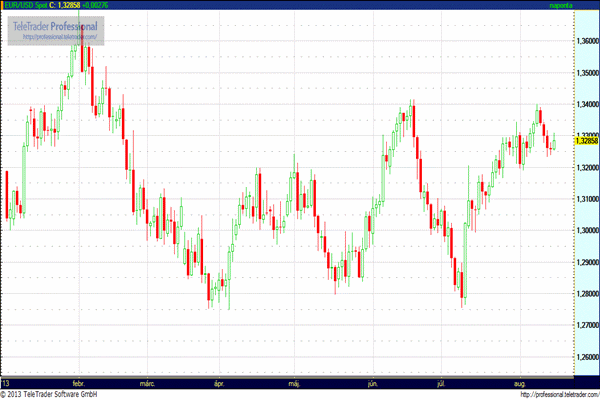The height and width of the screenshot is (400, 600).
Task: Click the 1,36000 price axis label
Action: click(x=586, y=41)
